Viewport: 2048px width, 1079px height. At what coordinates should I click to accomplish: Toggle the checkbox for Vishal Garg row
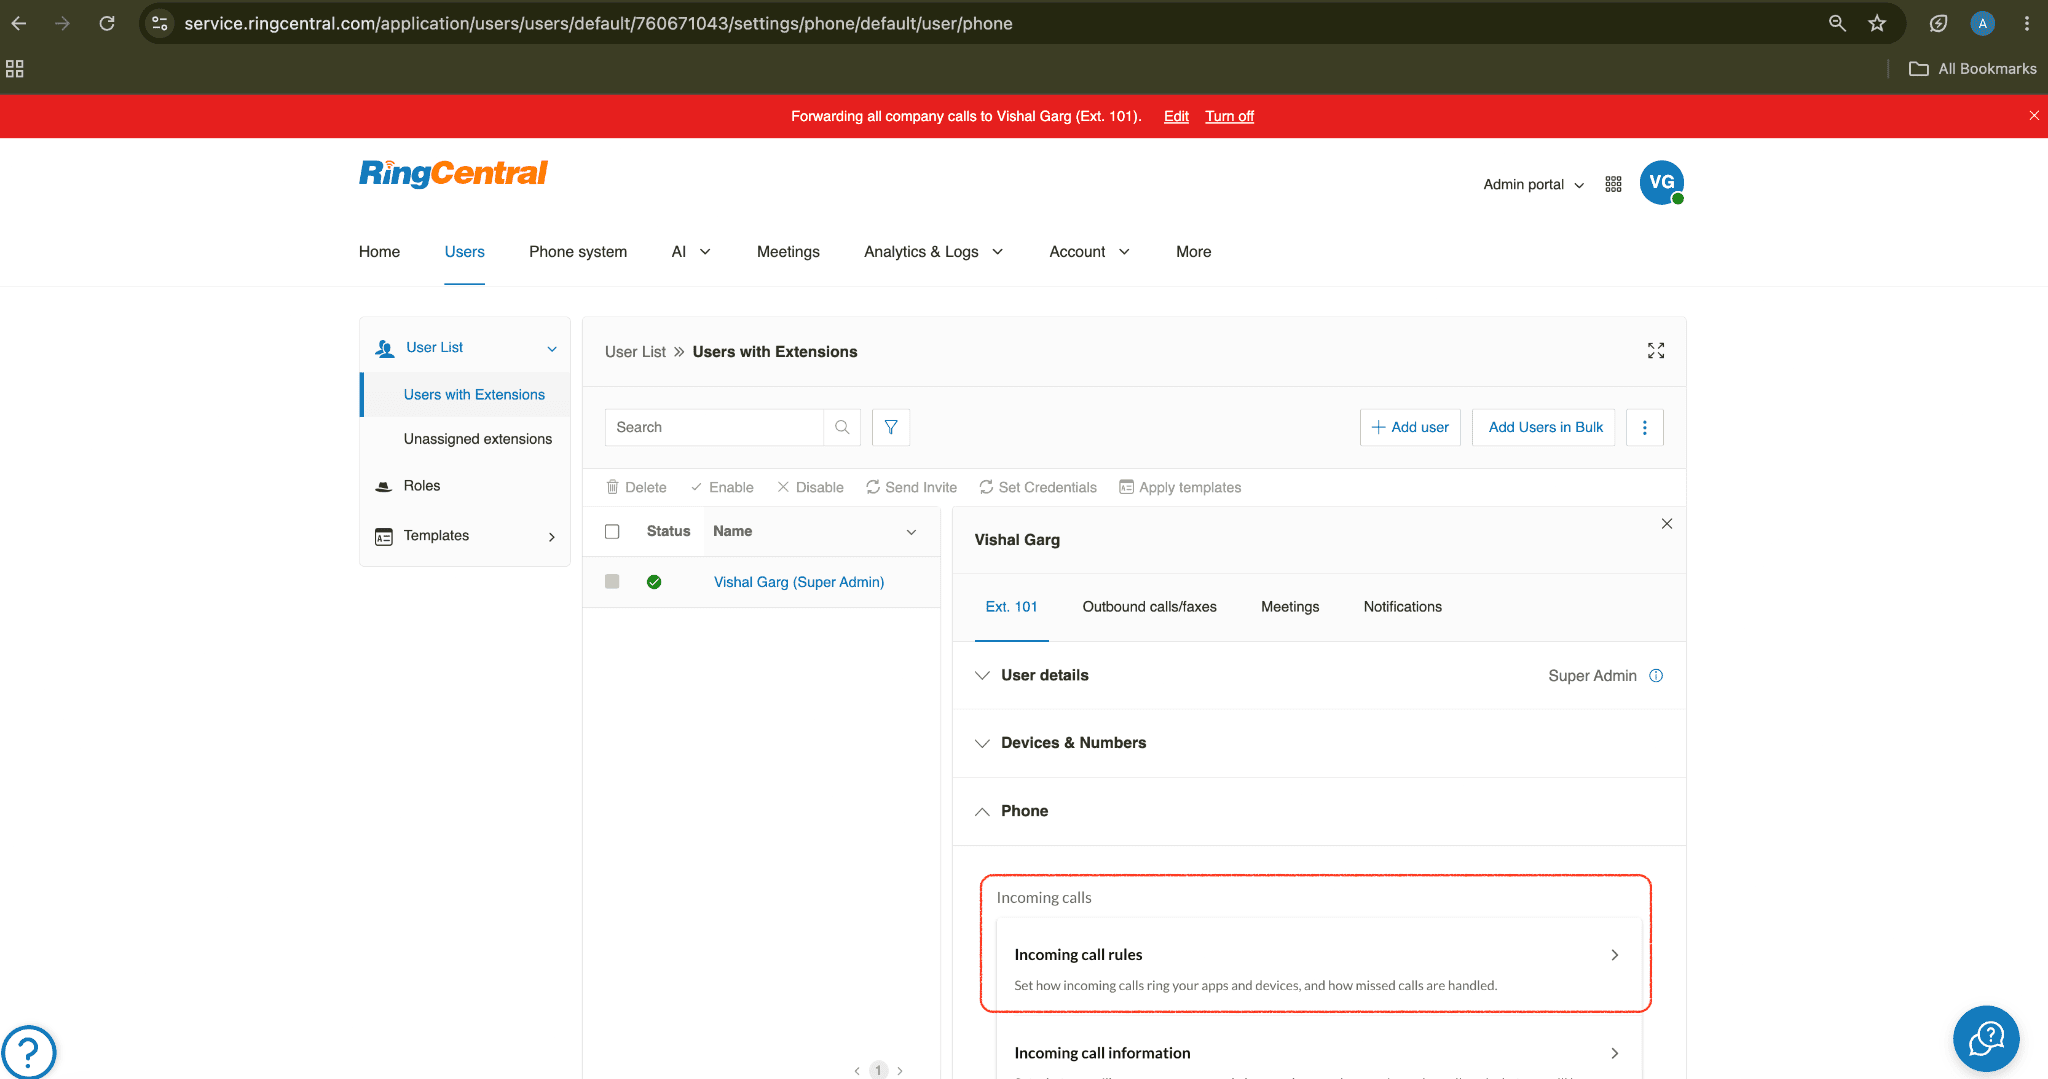click(x=612, y=582)
